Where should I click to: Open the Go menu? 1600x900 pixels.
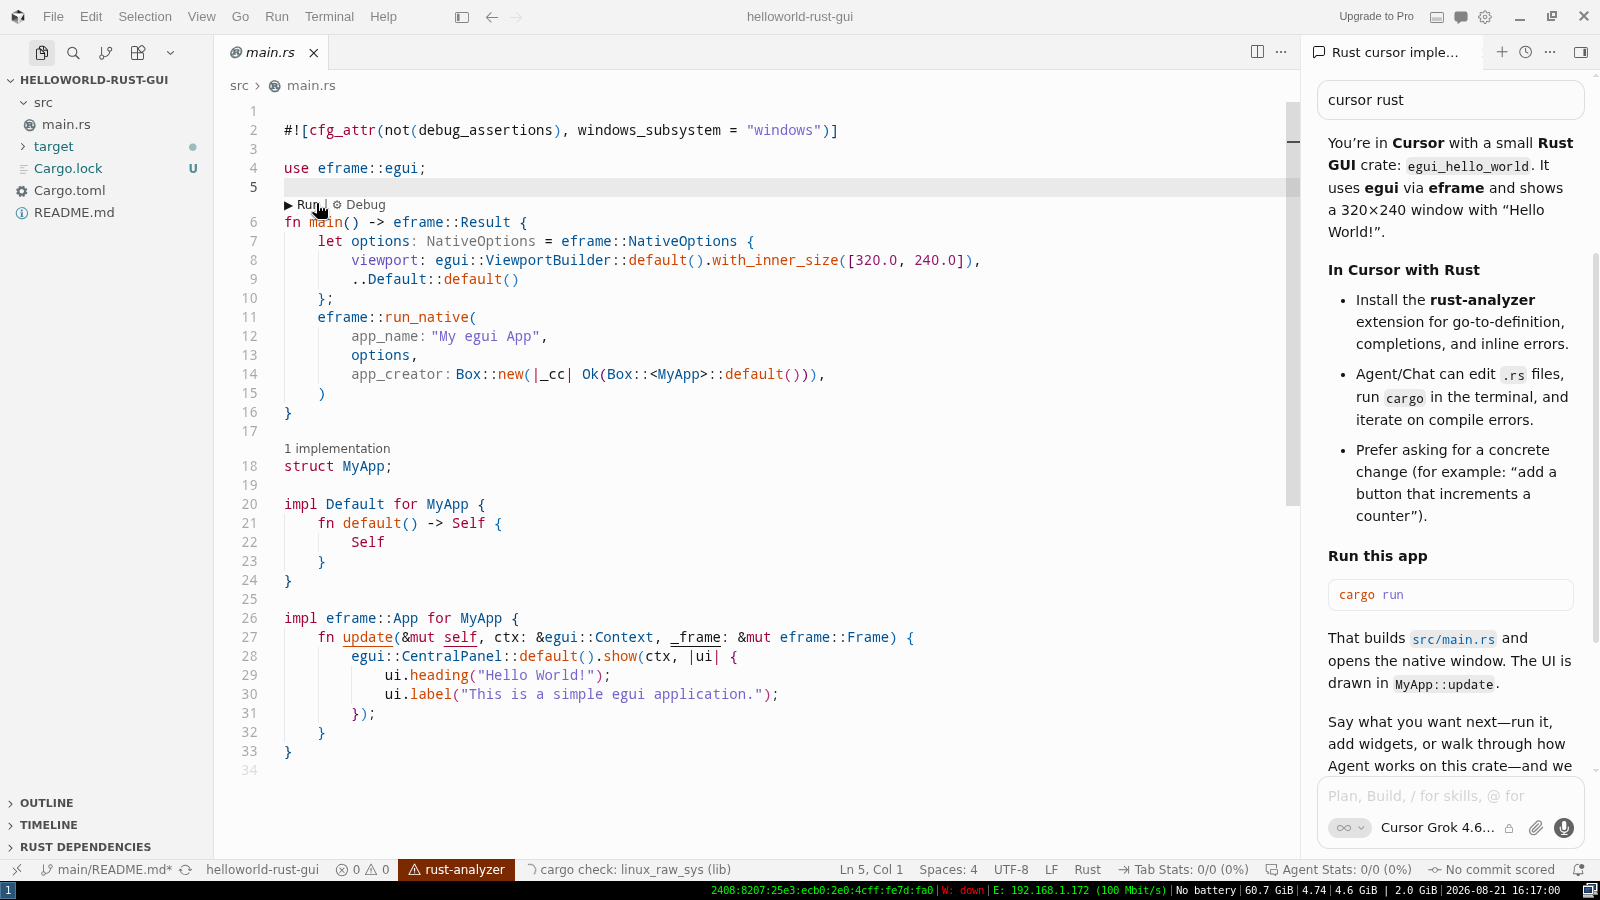coord(240,17)
